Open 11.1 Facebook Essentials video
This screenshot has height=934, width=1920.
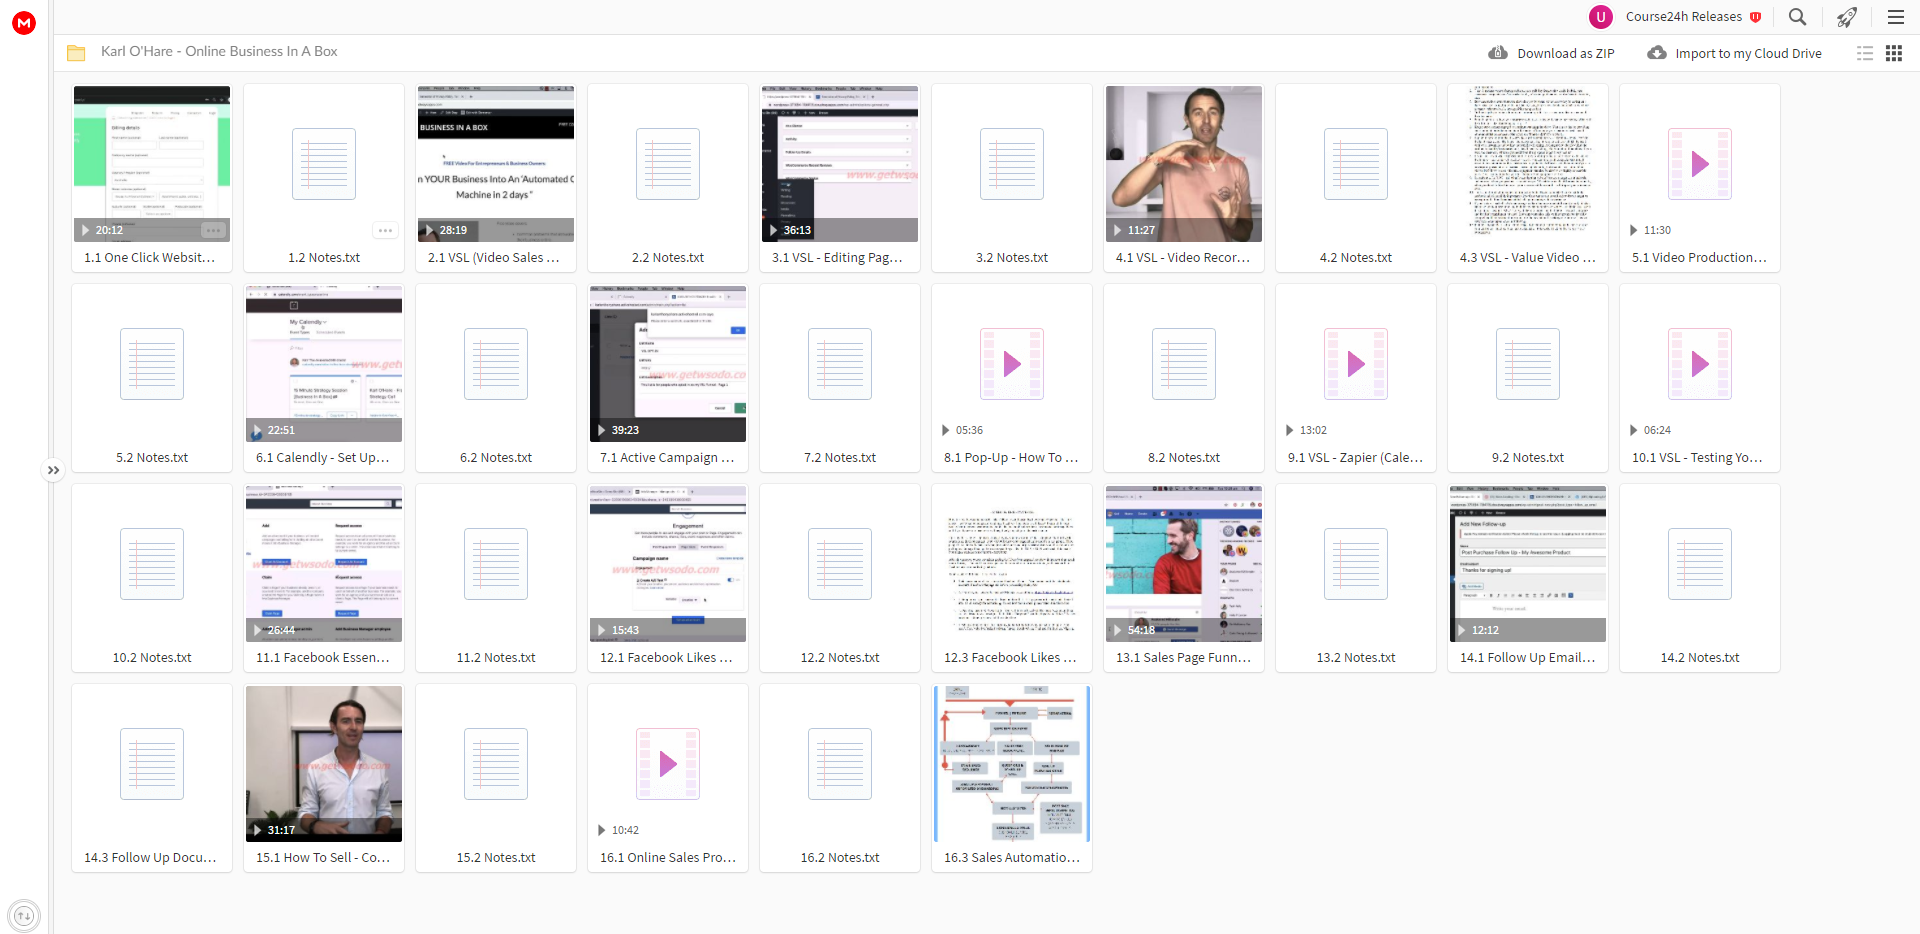(324, 564)
